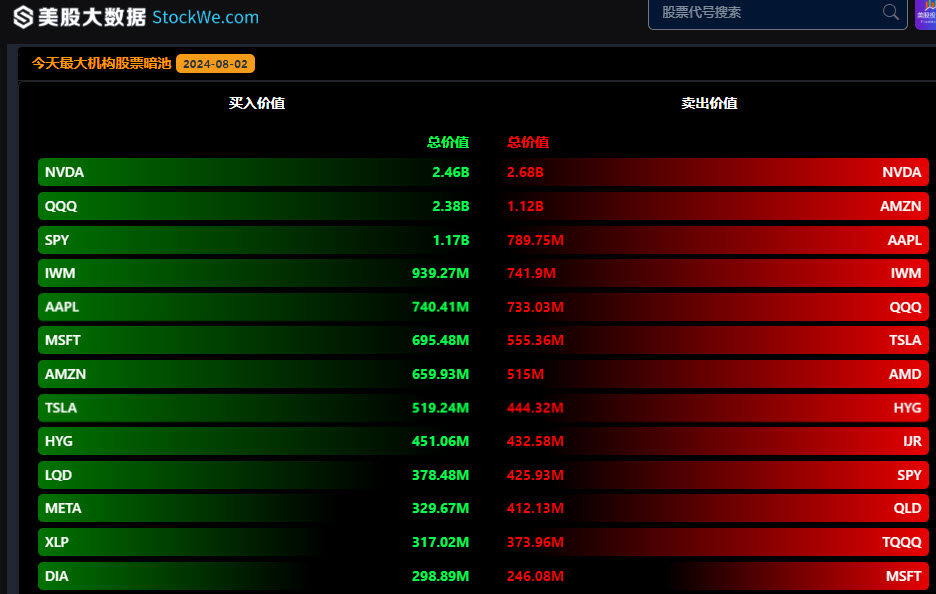The image size is (936, 594).
Task: Click the 298.89M buy value
Action: coord(441,576)
